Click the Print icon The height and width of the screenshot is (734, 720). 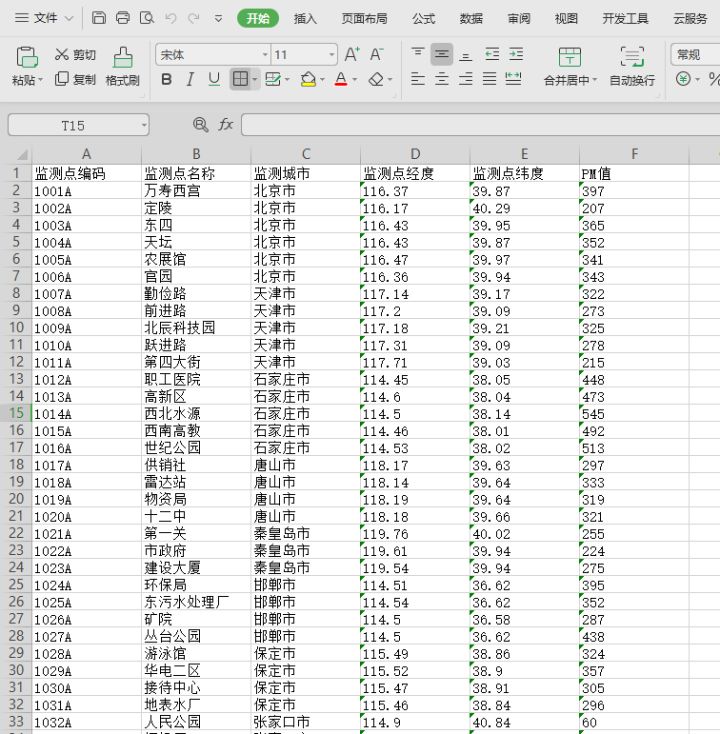click(123, 18)
